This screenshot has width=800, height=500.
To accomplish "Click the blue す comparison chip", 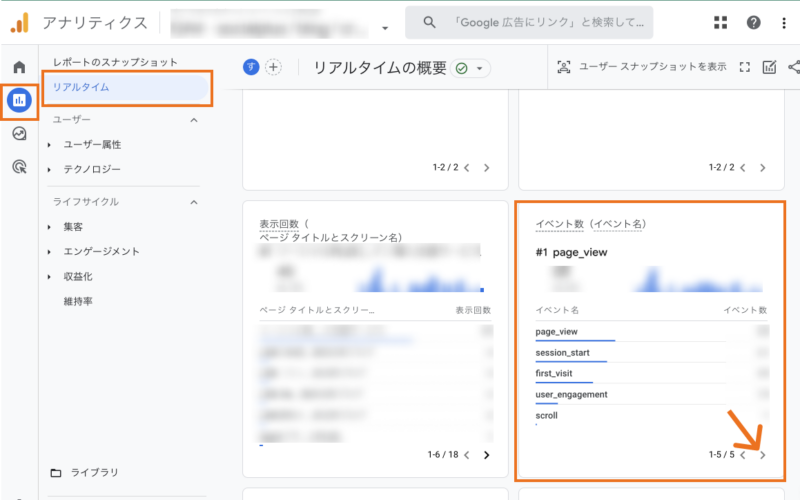I will (x=251, y=67).
